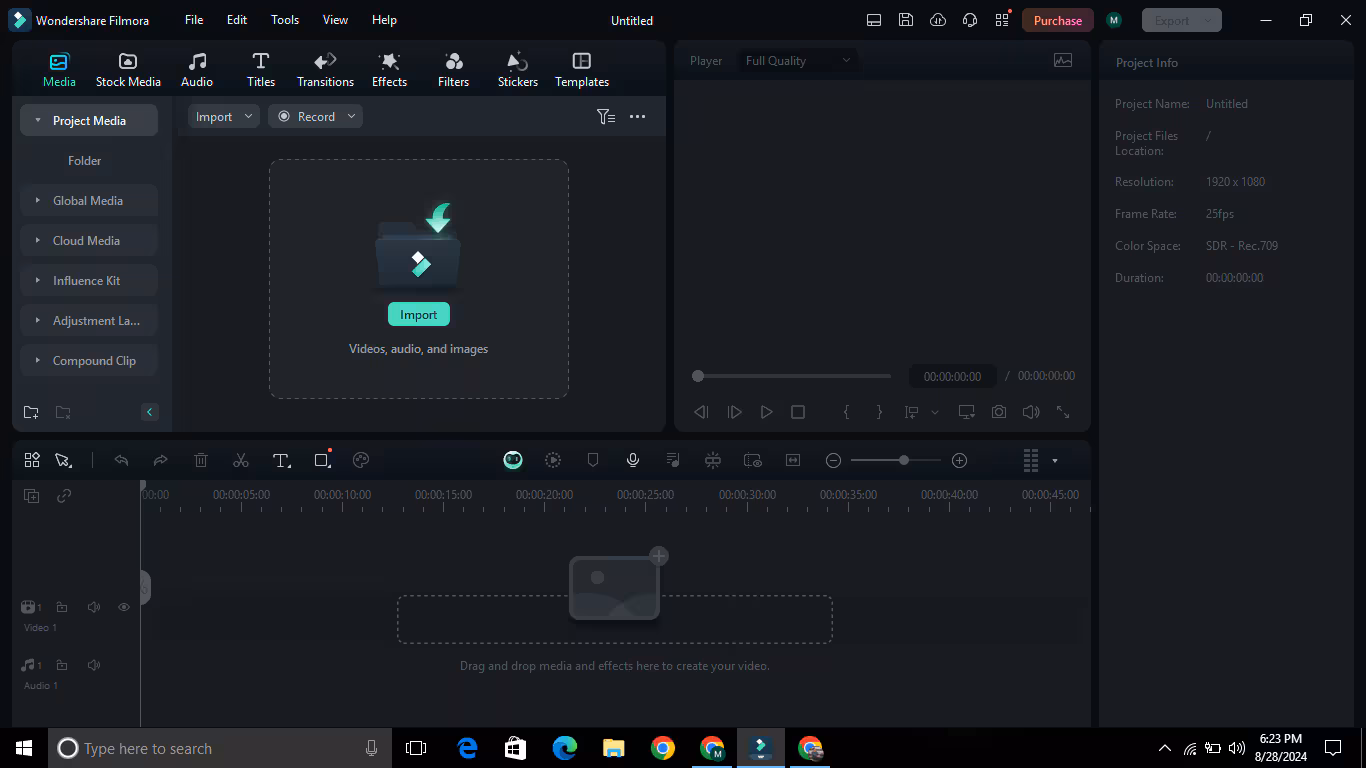Select the crop tool with red dot
Screen dimensions: 1366x768
coord(322,460)
